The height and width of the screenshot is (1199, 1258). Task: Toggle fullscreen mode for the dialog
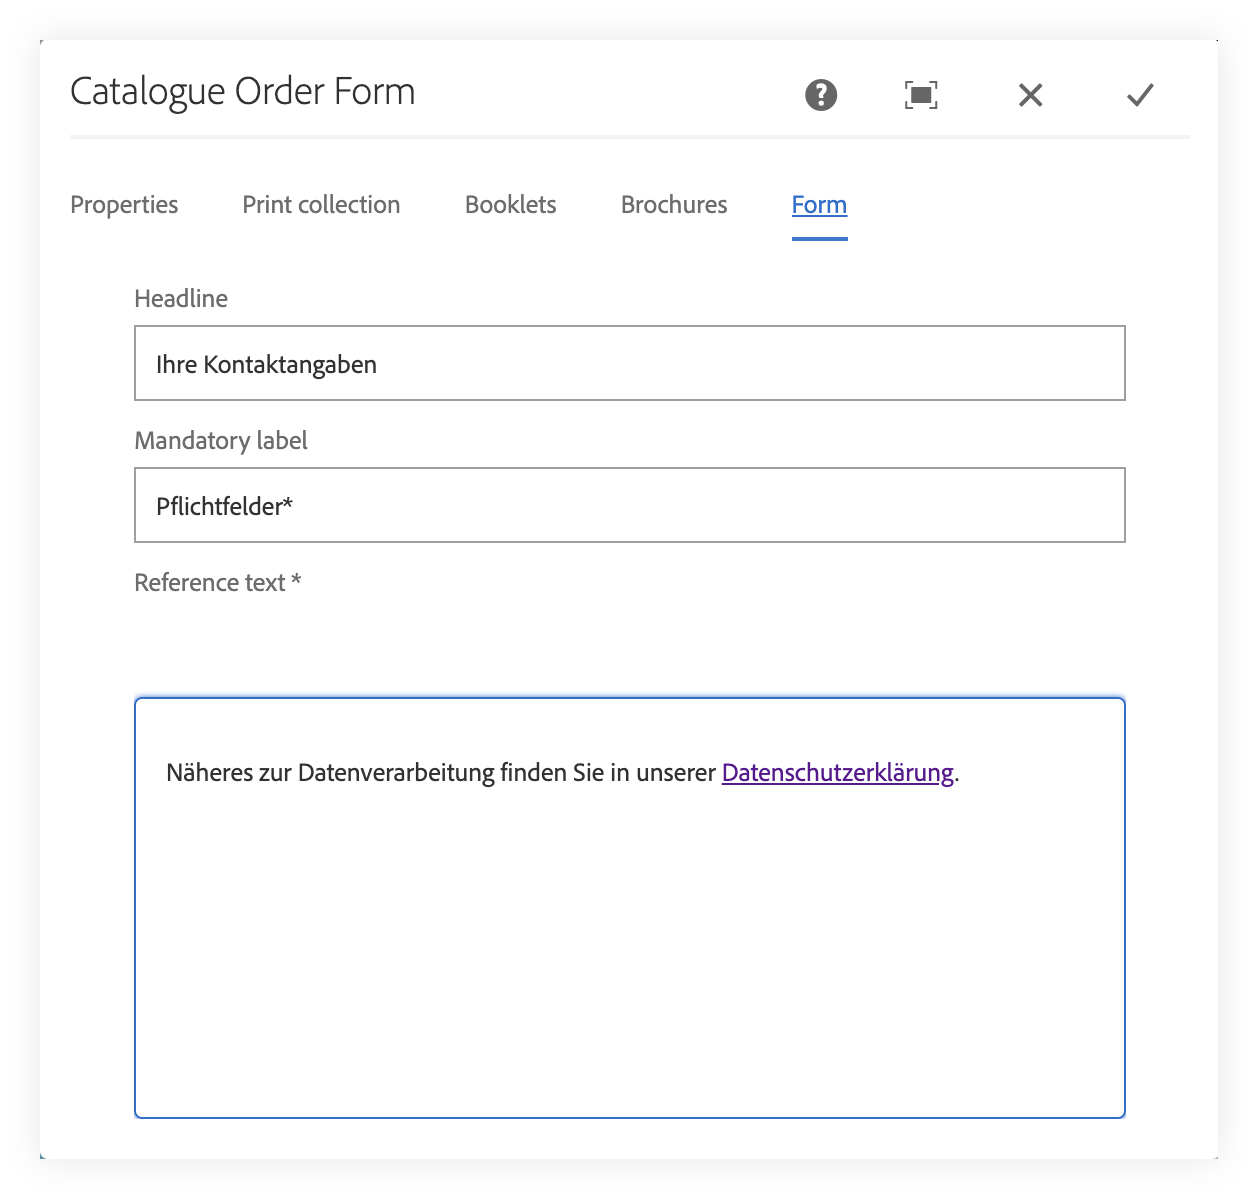pyautogui.click(x=921, y=95)
